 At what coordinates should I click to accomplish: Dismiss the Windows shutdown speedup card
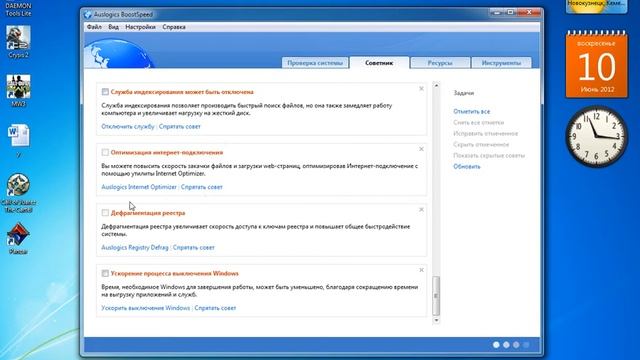click(421, 270)
